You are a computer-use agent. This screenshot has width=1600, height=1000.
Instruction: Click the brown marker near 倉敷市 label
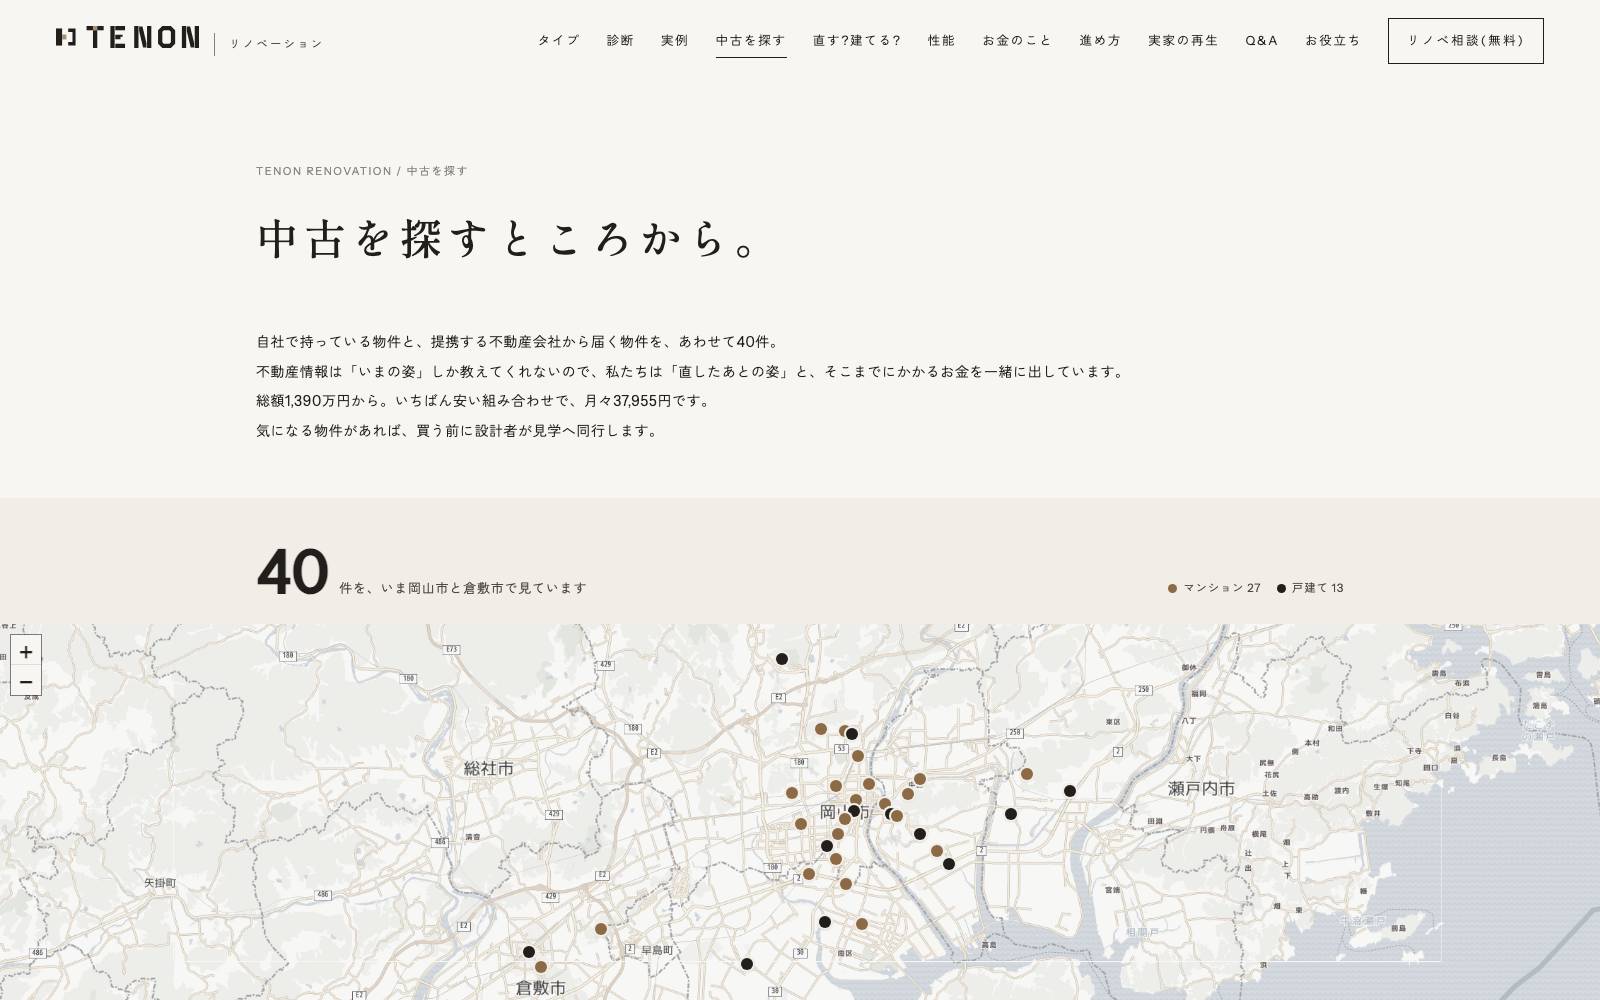(541, 967)
